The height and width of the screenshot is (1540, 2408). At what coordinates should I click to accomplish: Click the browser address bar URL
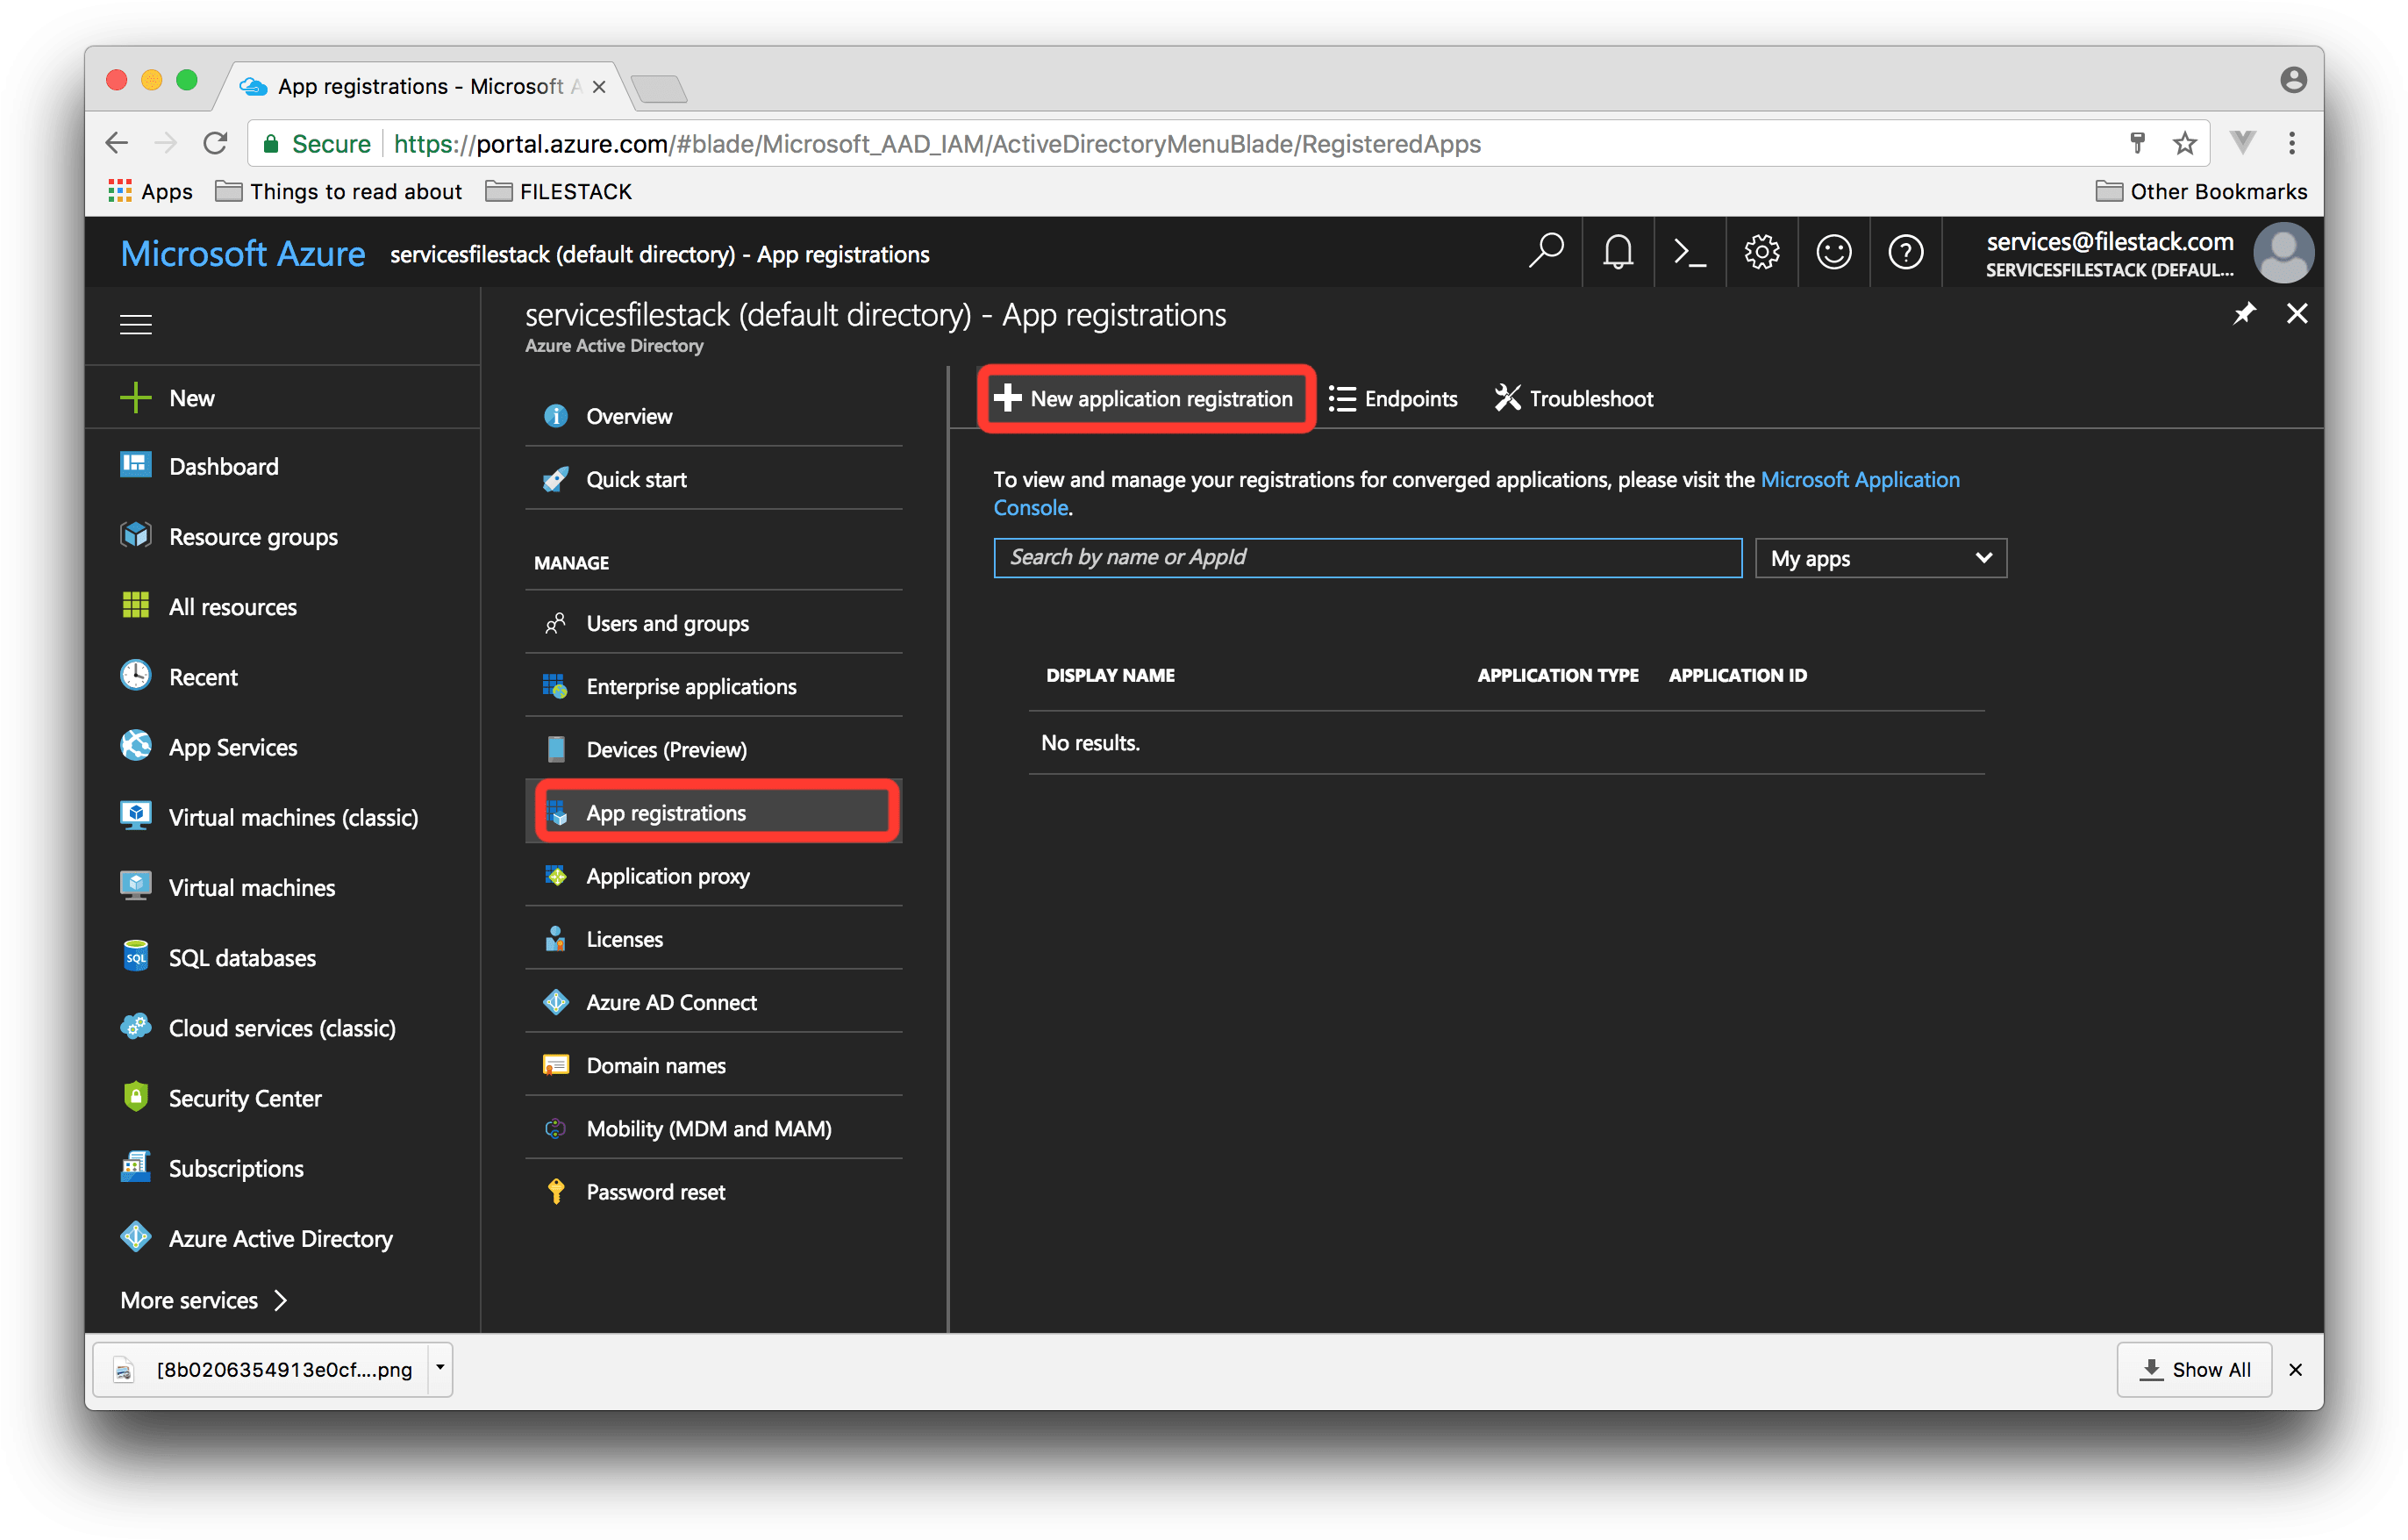tap(937, 144)
